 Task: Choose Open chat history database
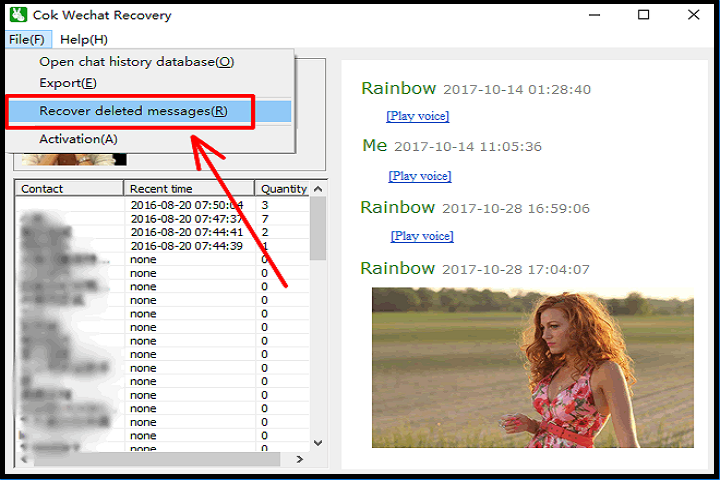(136, 62)
